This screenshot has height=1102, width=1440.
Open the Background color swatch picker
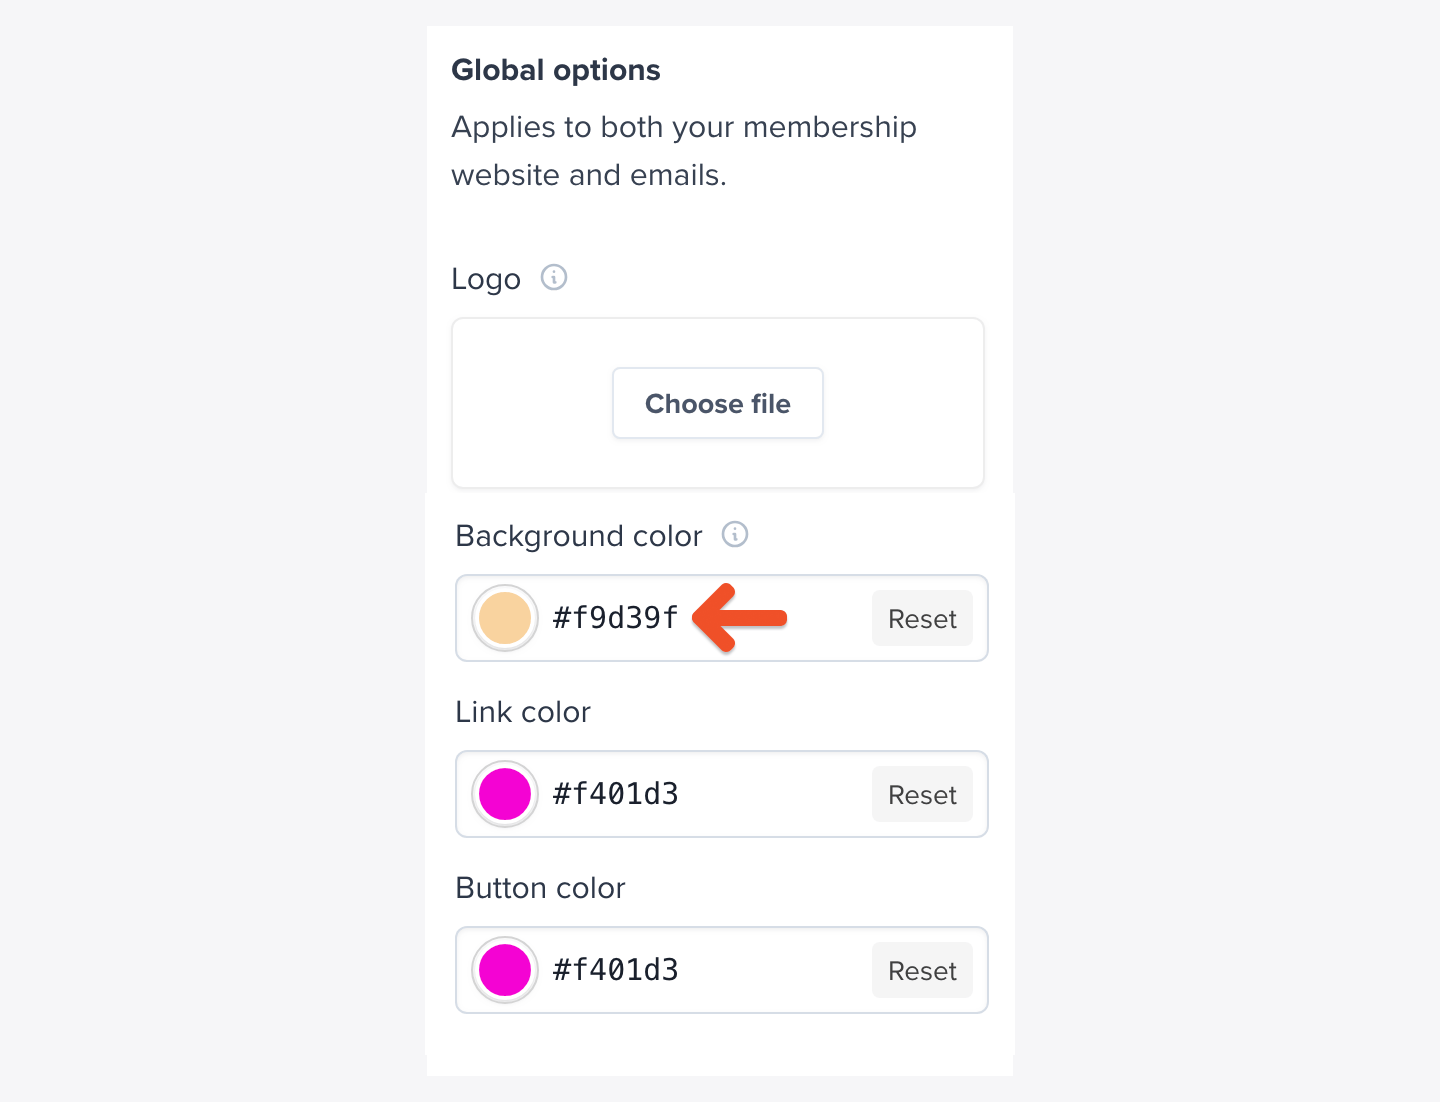click(505, 618)
